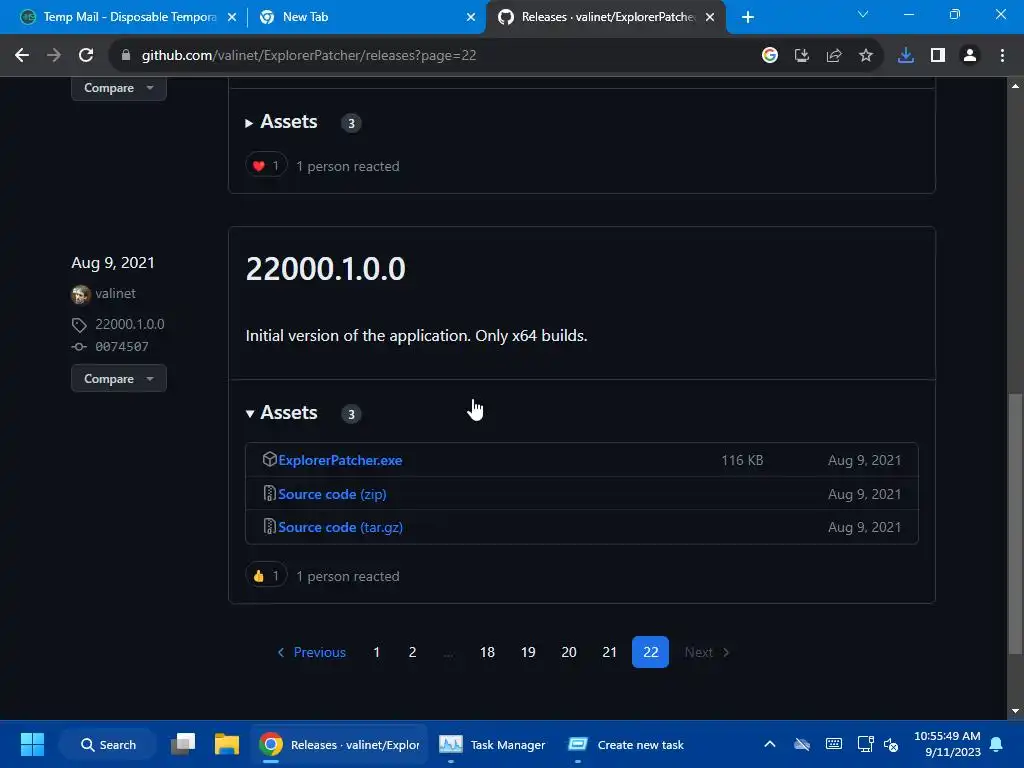Switch to Task Manager on the taskbar

[x=492, y=744]
